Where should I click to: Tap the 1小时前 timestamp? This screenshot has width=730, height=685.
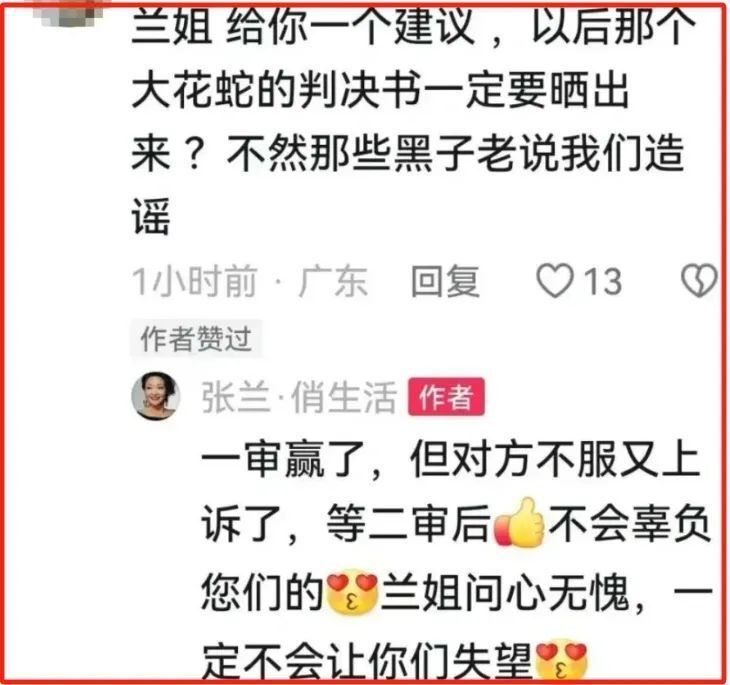(x=195, y=281)
